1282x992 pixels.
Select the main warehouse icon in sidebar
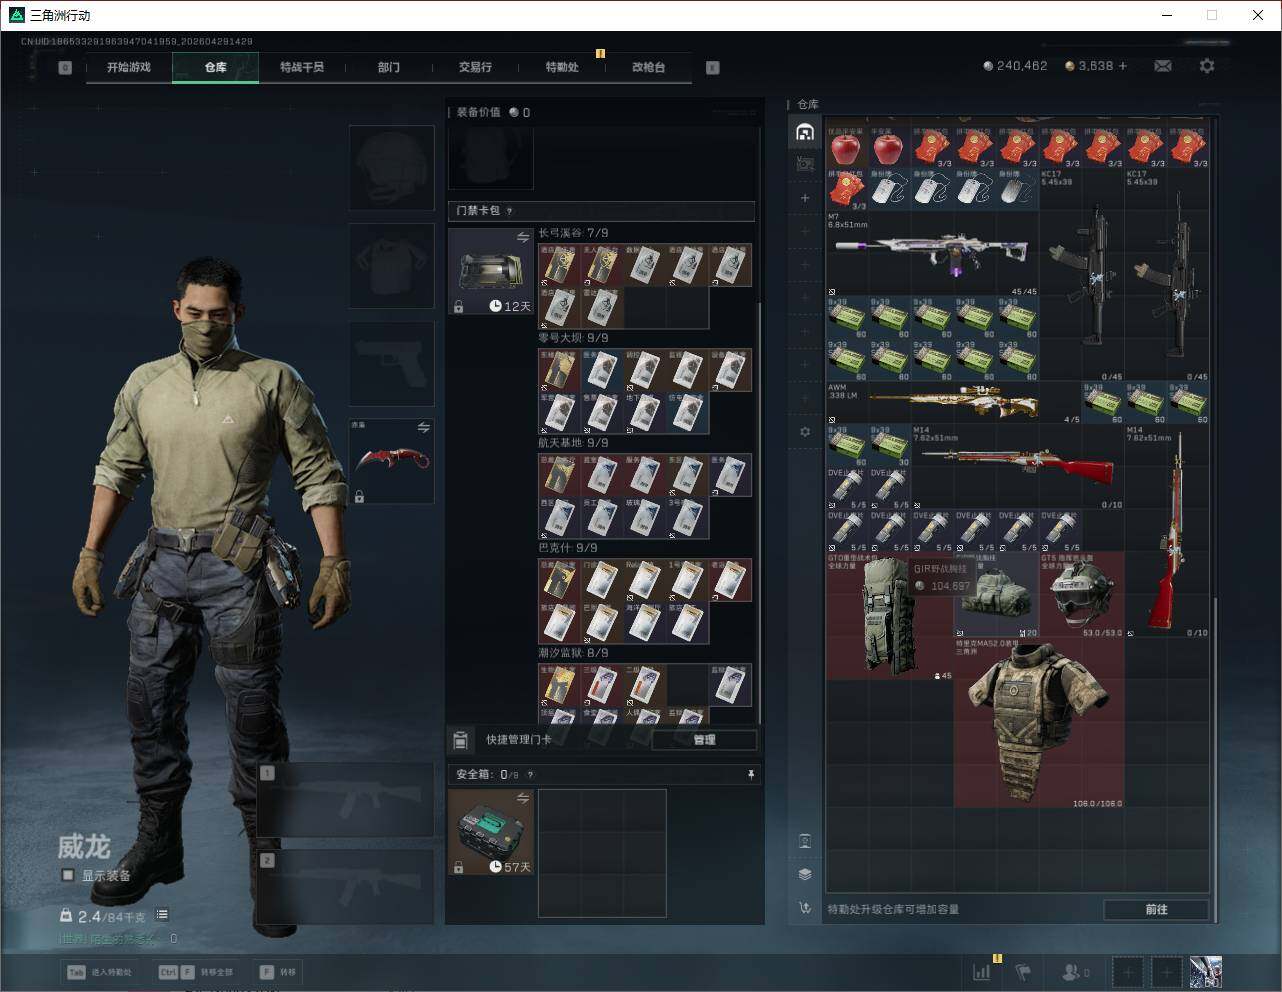click(805, 132)
